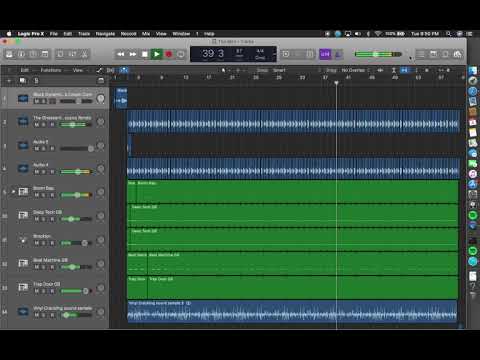The width and height of the screenshot is (480, 360).
Task: Add a new track with plus icon
Action: (x=9, y=81)
